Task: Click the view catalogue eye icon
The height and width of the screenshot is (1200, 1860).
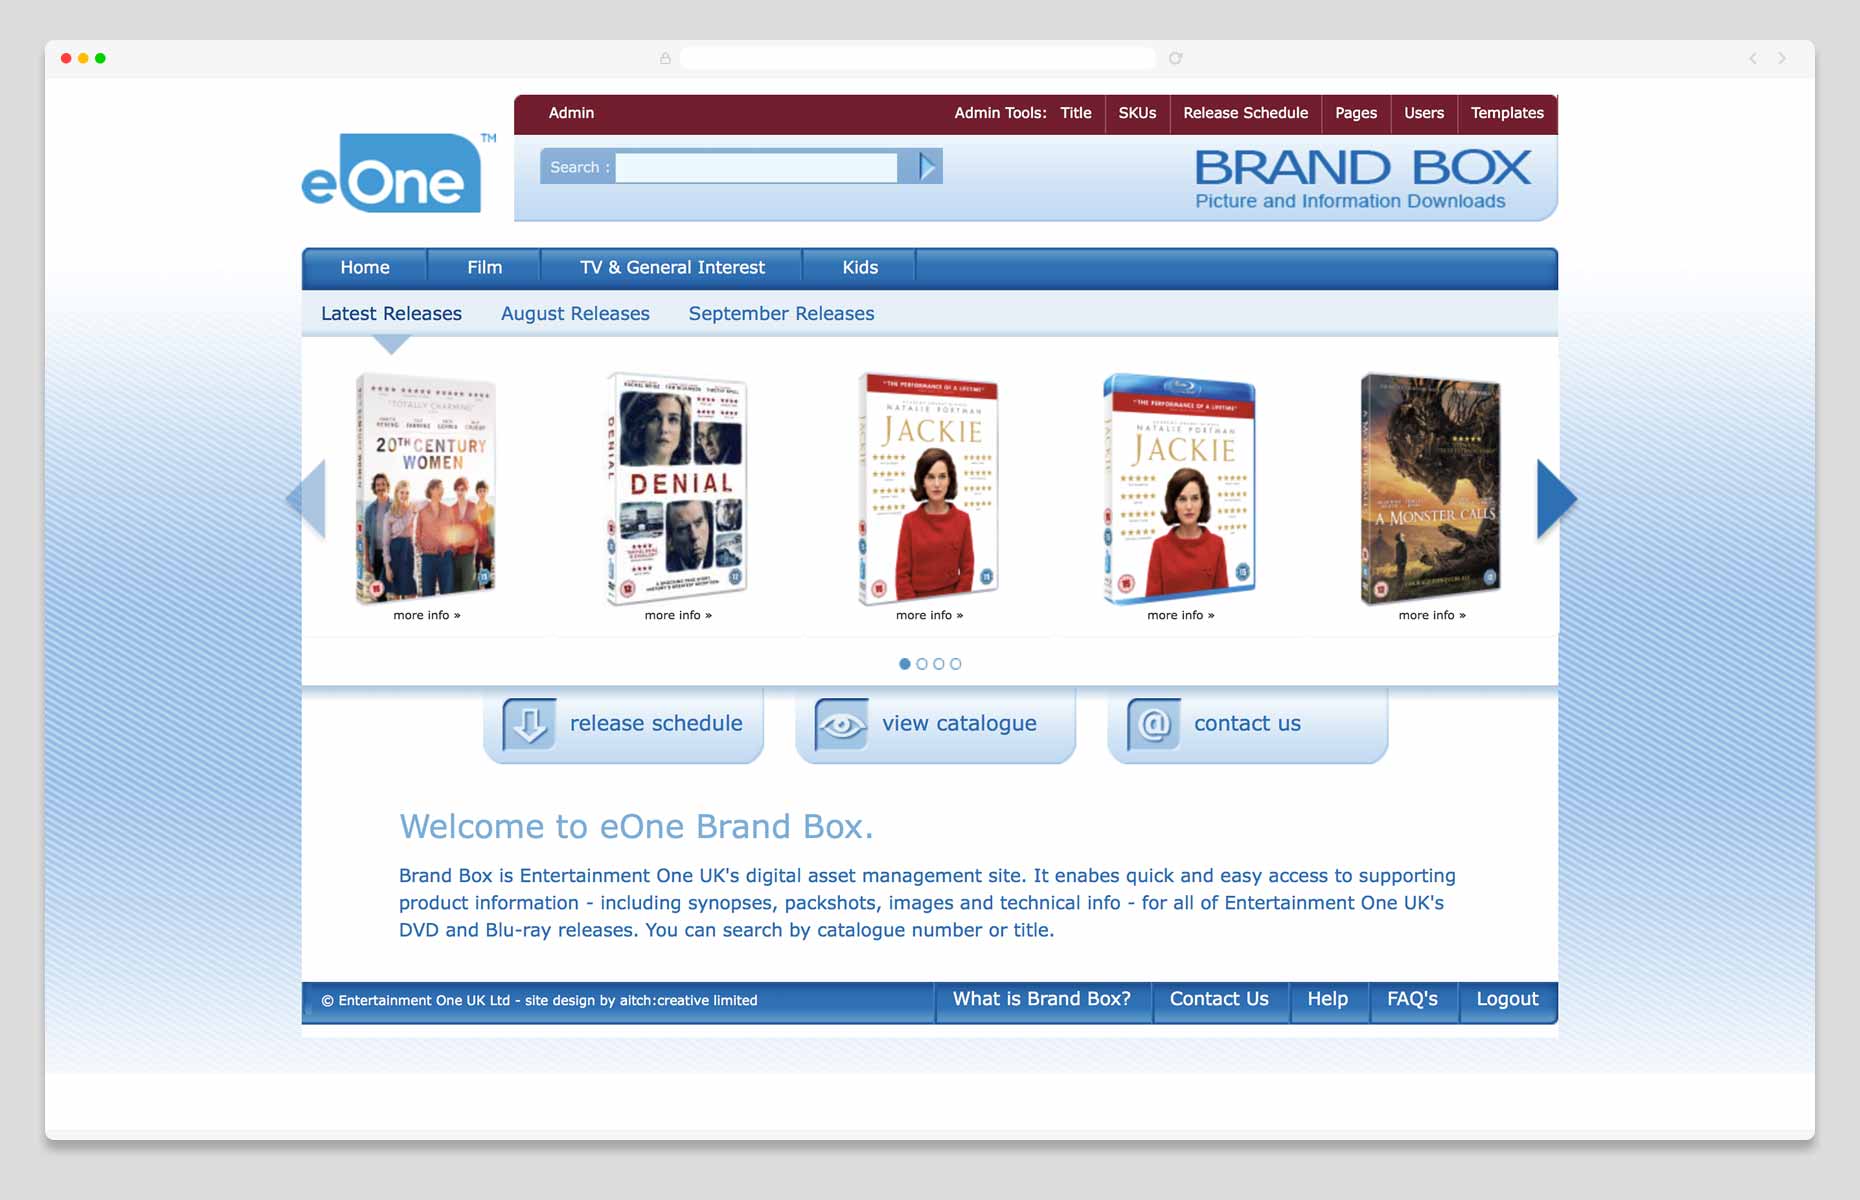Action: [x=841, y=723]
